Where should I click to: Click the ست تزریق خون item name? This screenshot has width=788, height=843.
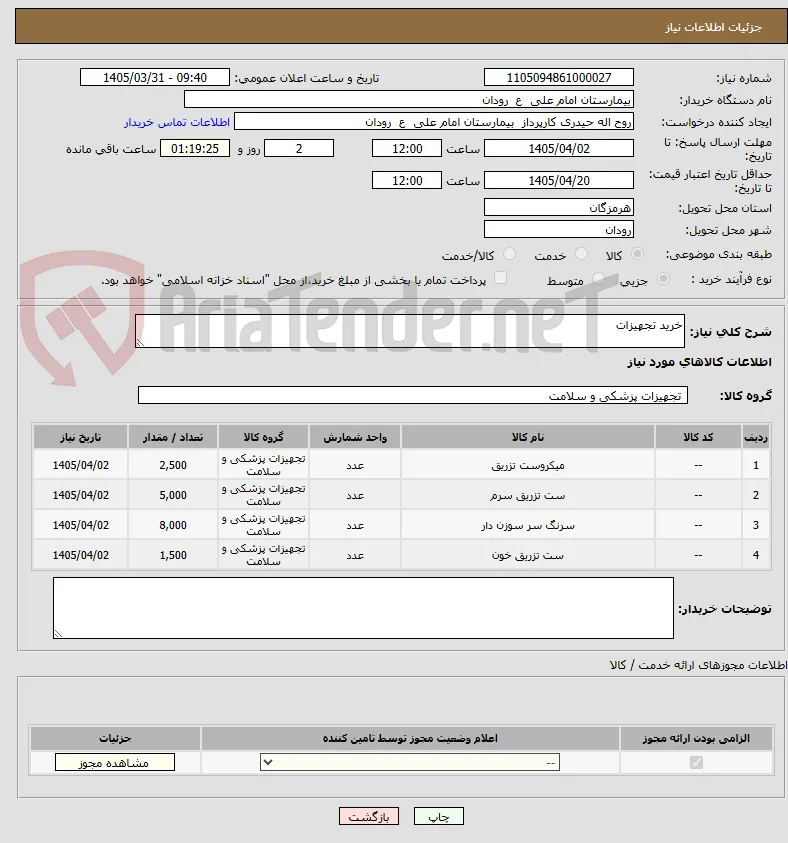click(x=528, y=556)
